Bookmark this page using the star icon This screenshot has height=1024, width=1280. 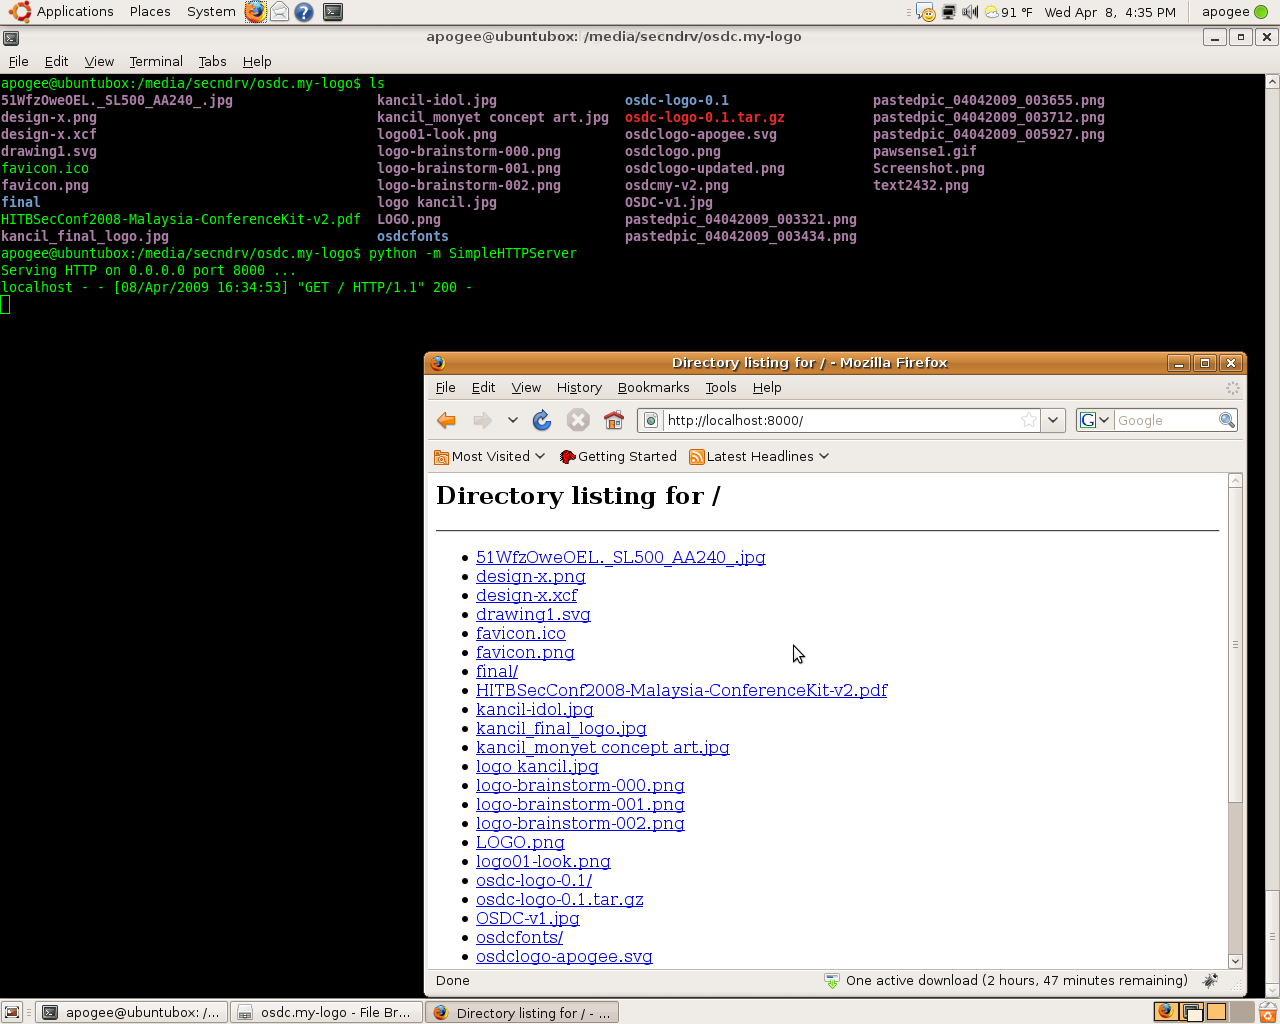[x=1028, y=420]
